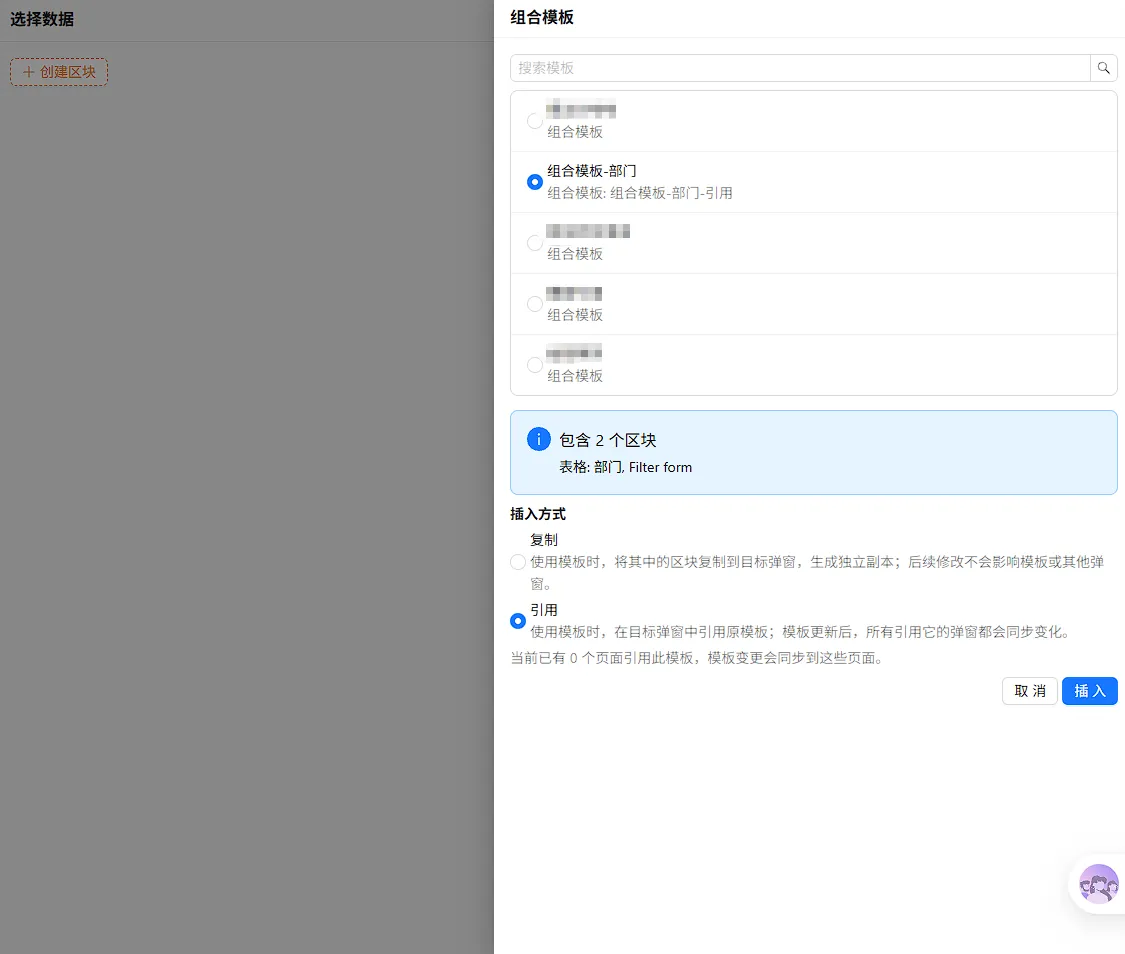Select the first blurred template radio

click(535, 121)
